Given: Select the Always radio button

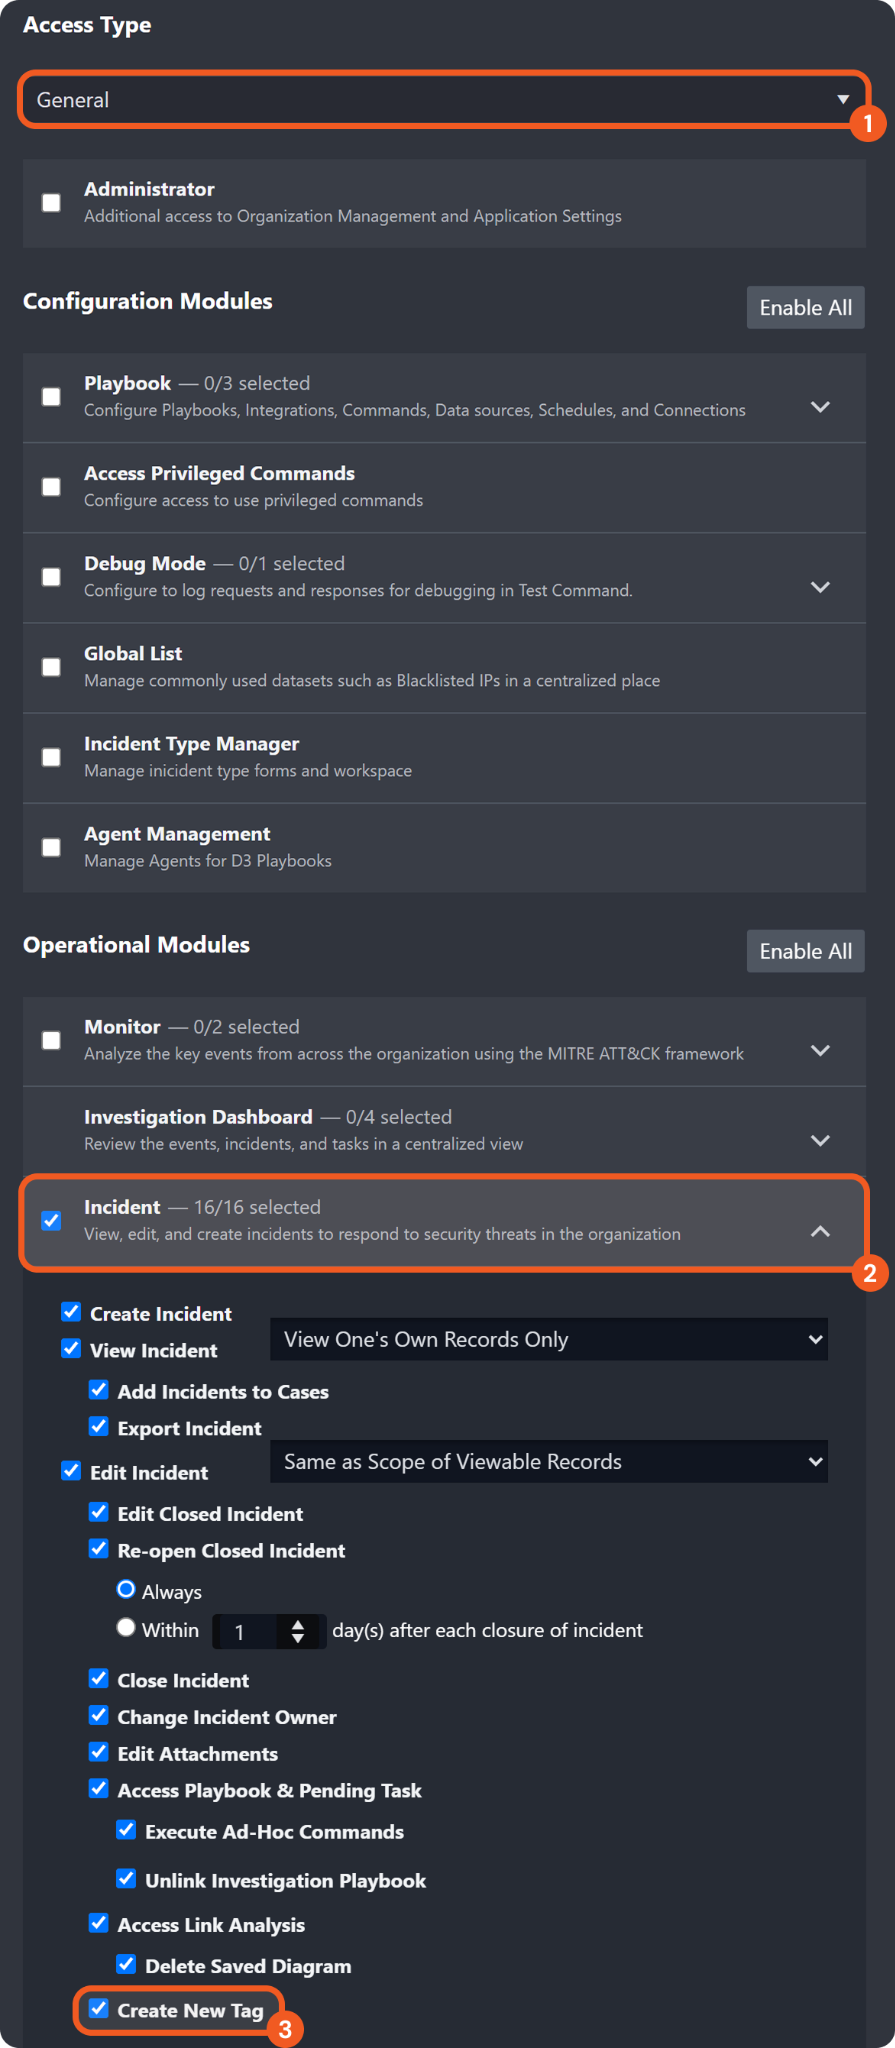Looking at the screenshot, I should pos(126,1589).
